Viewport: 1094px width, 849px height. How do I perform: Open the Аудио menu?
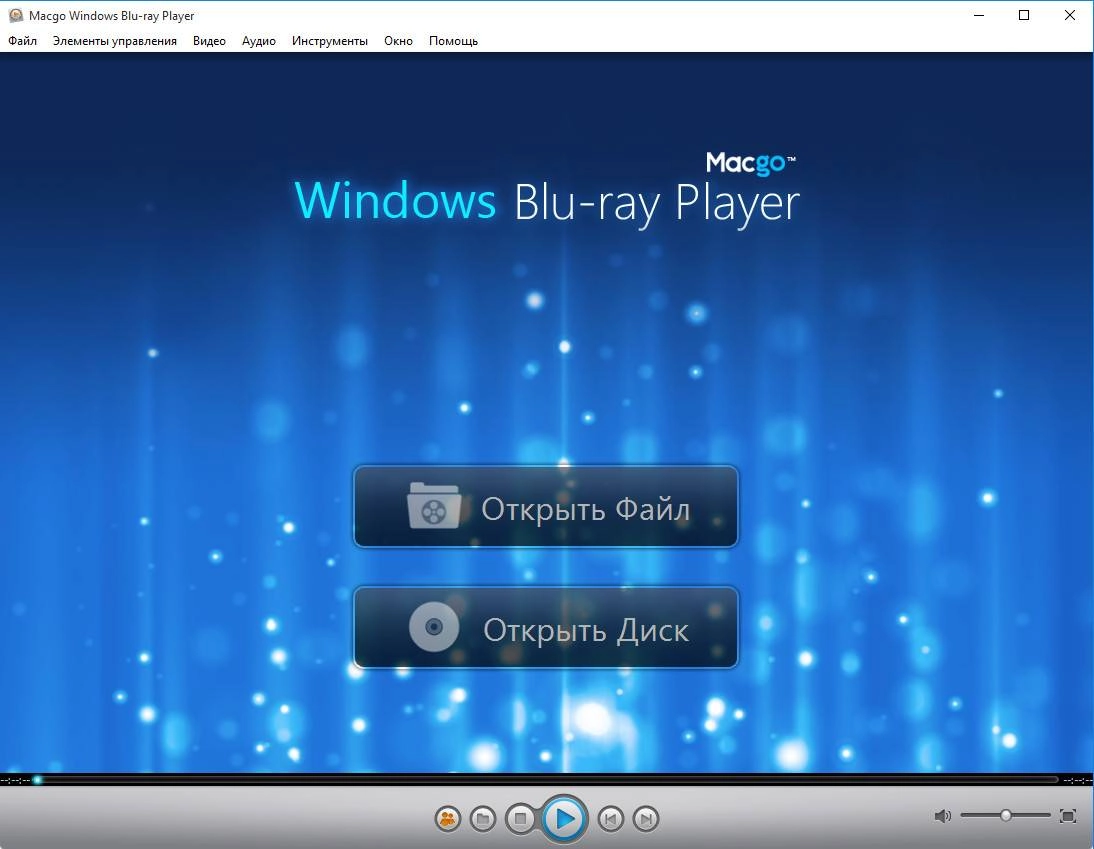point(259,40)
